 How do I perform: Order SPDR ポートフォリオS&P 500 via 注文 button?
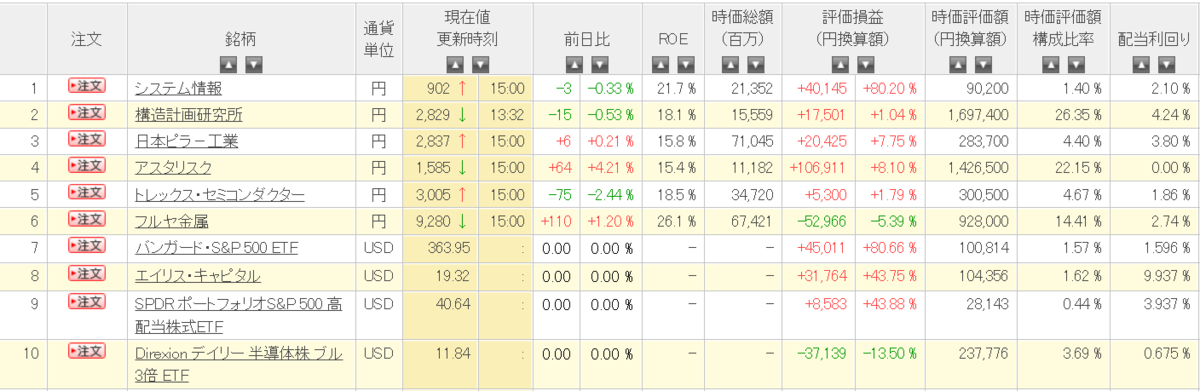click(86, 302)
